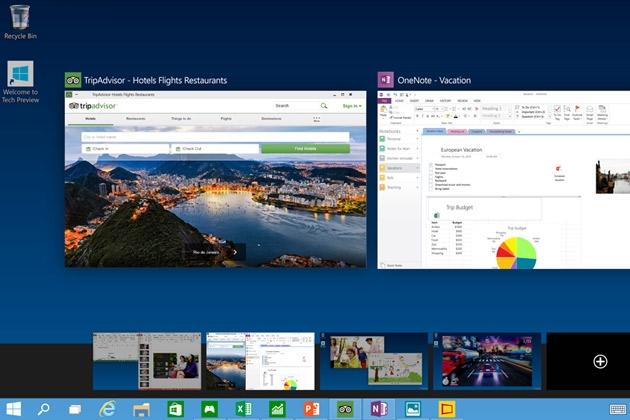The height and width of the screenshot is (420, 630).
Task: Click OneNote icon in Task View title
Action: (385, 80)
